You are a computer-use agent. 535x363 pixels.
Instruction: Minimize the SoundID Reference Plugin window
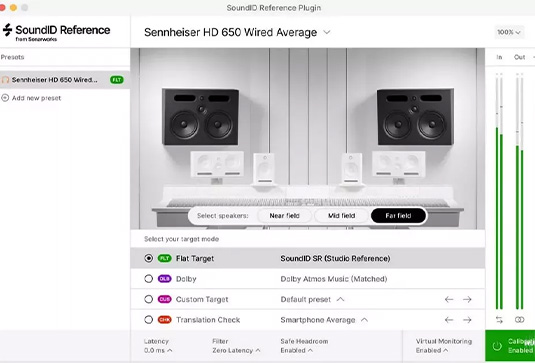(13, 8)
